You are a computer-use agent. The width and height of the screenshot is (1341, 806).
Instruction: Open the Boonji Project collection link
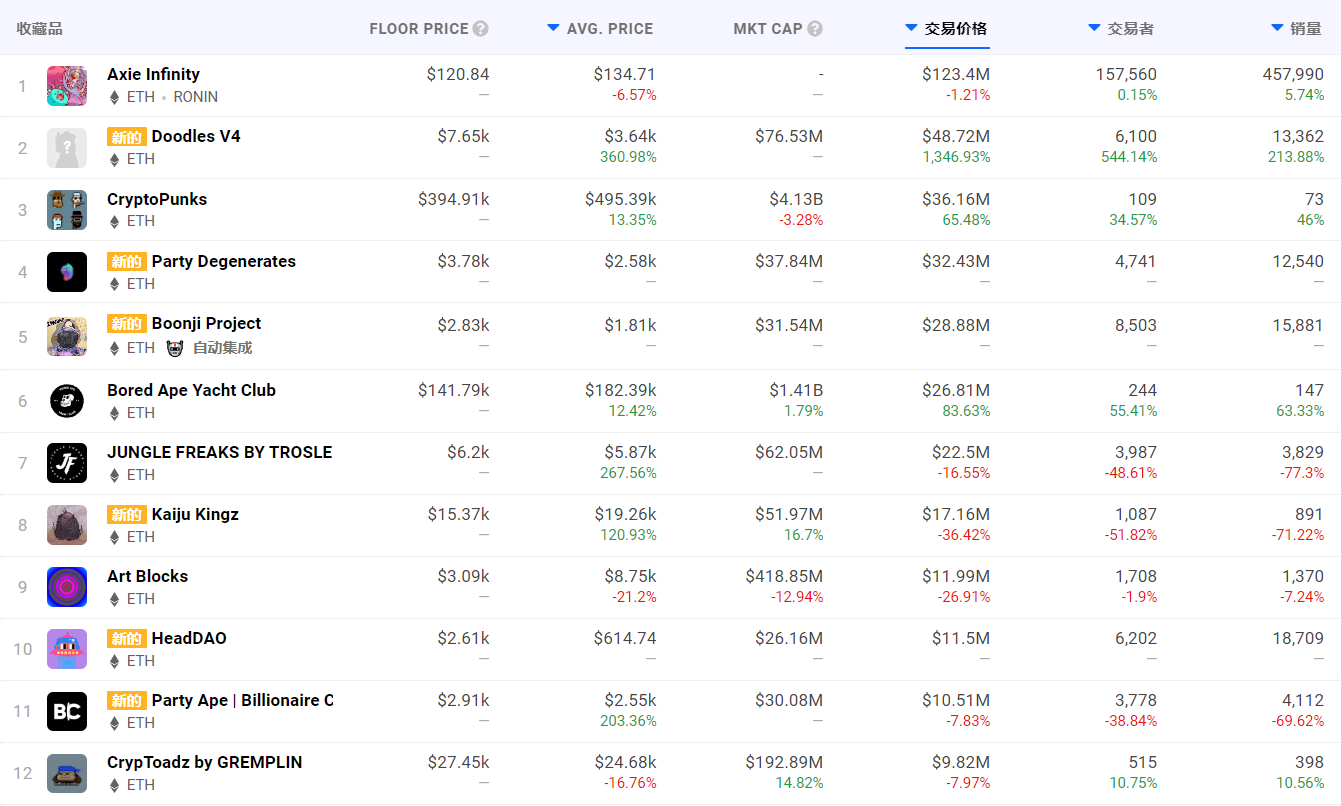tap(207, 323)
